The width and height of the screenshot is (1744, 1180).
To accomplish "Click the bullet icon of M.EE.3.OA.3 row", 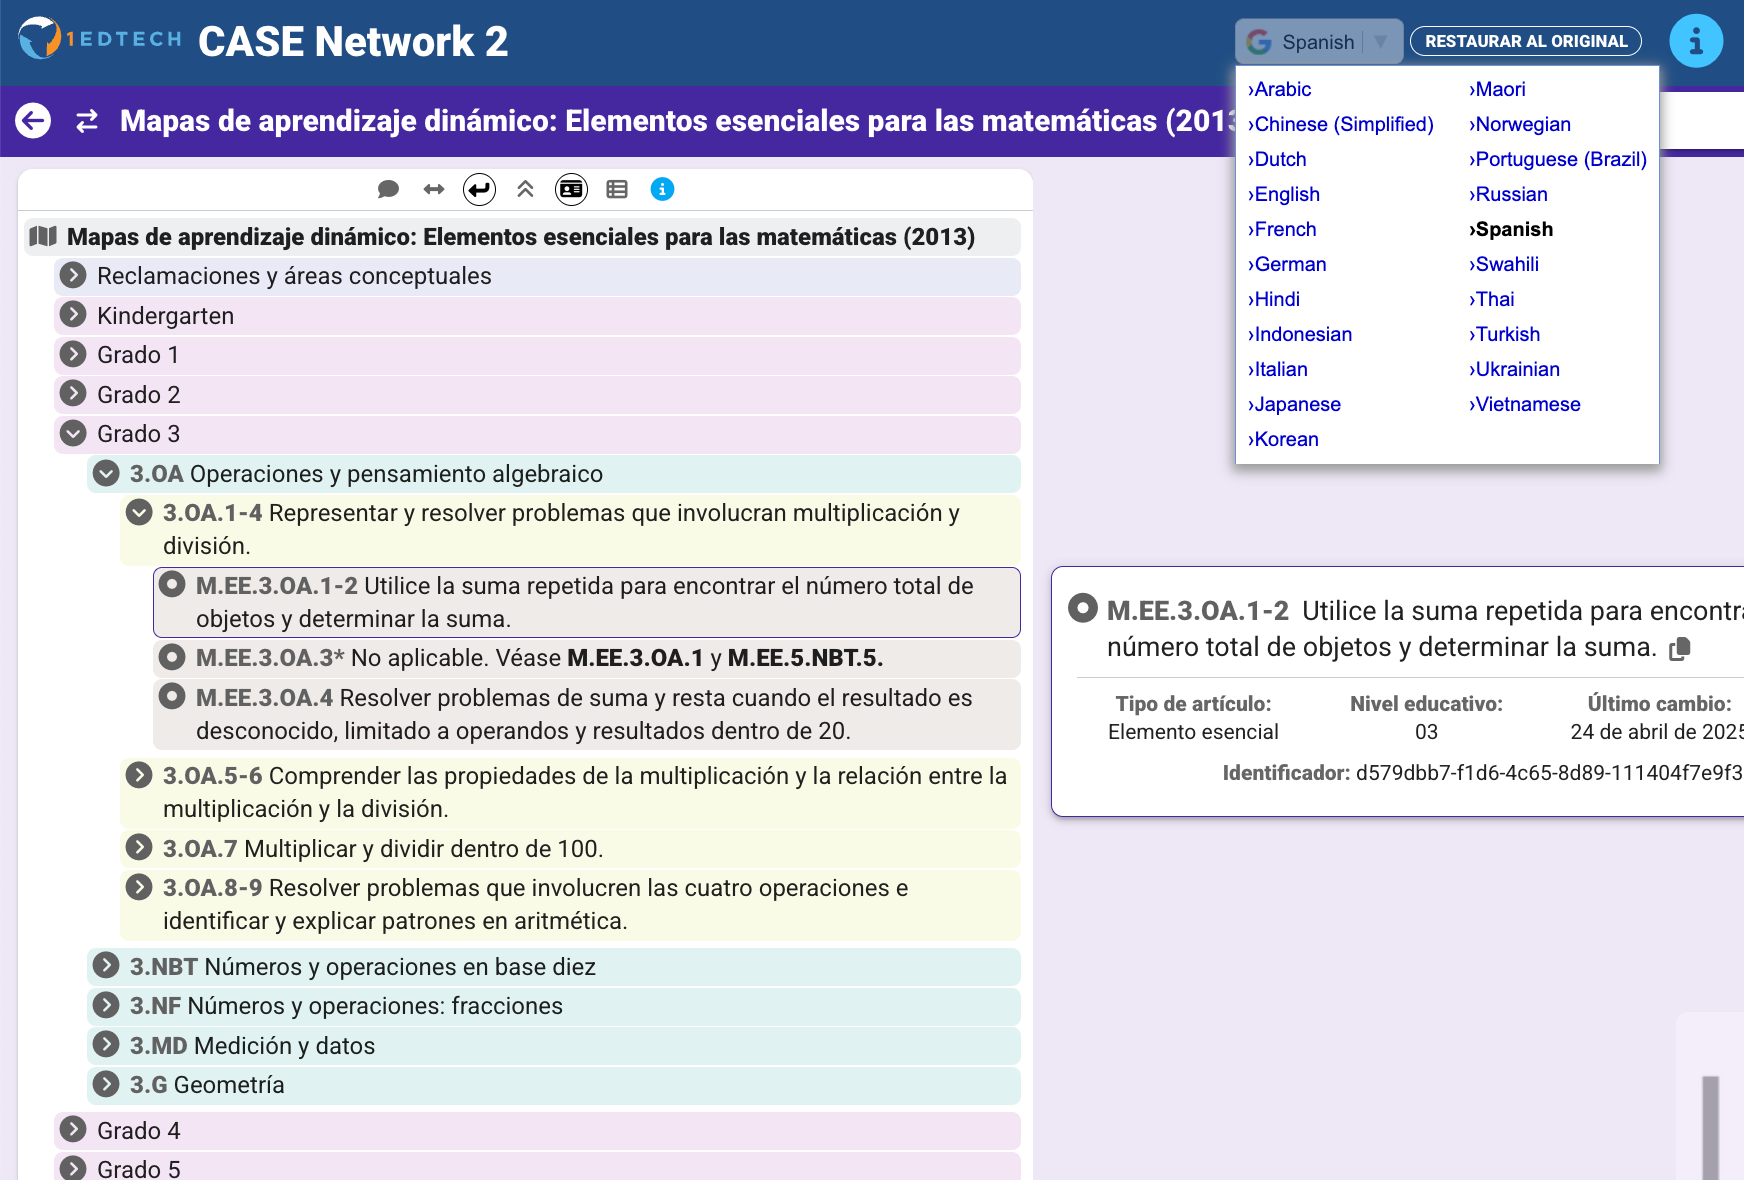I will point(172,657).
